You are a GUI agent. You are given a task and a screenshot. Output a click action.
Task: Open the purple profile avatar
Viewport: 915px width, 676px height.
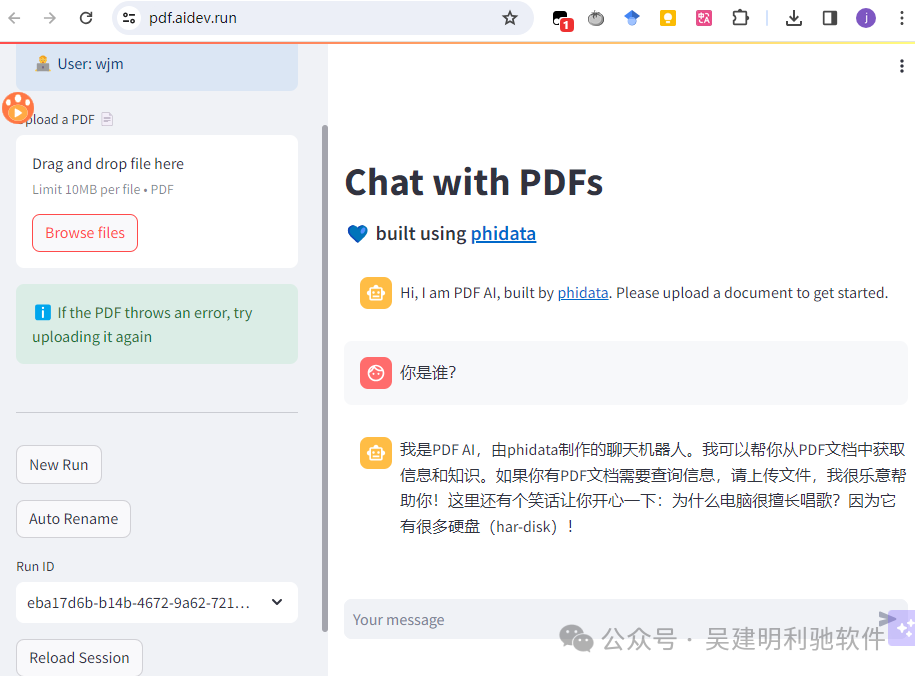(x=865, y=18)
